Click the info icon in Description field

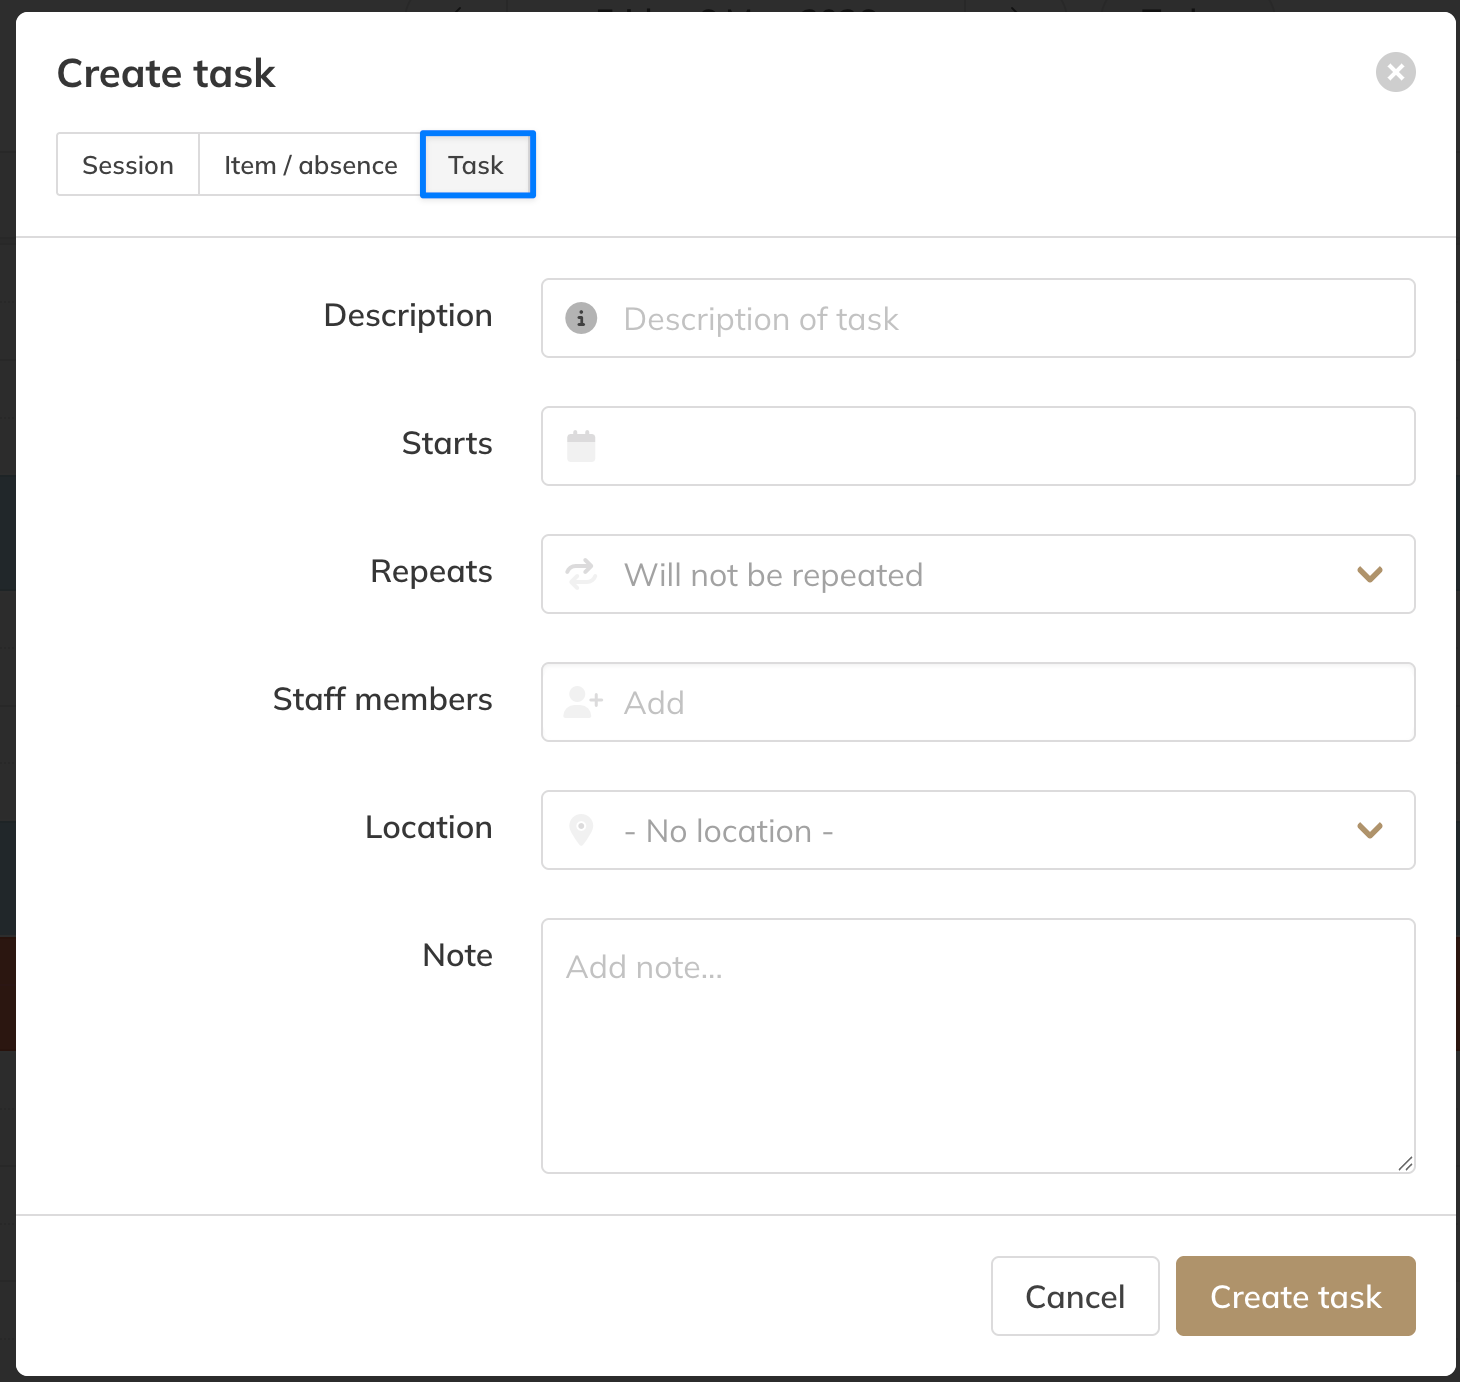pyautogui.click(x=581, y=318)
